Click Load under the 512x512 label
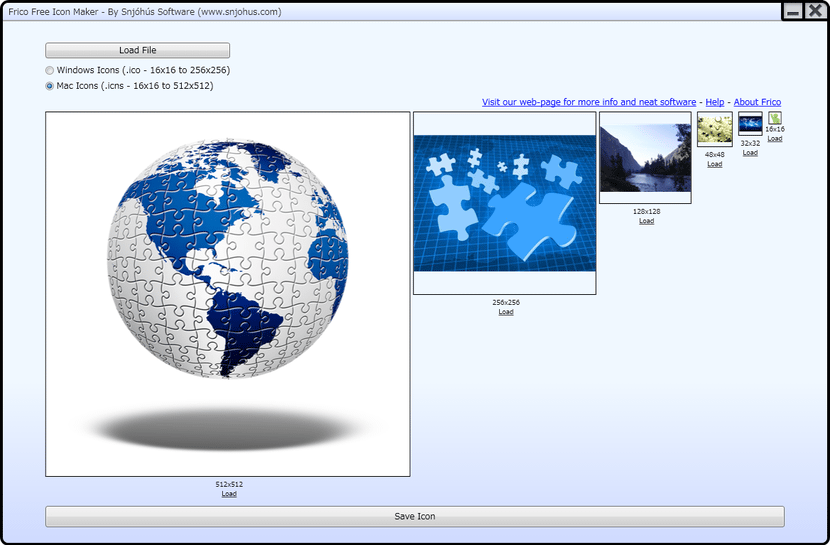830x545 pixels. coord(229,494)
